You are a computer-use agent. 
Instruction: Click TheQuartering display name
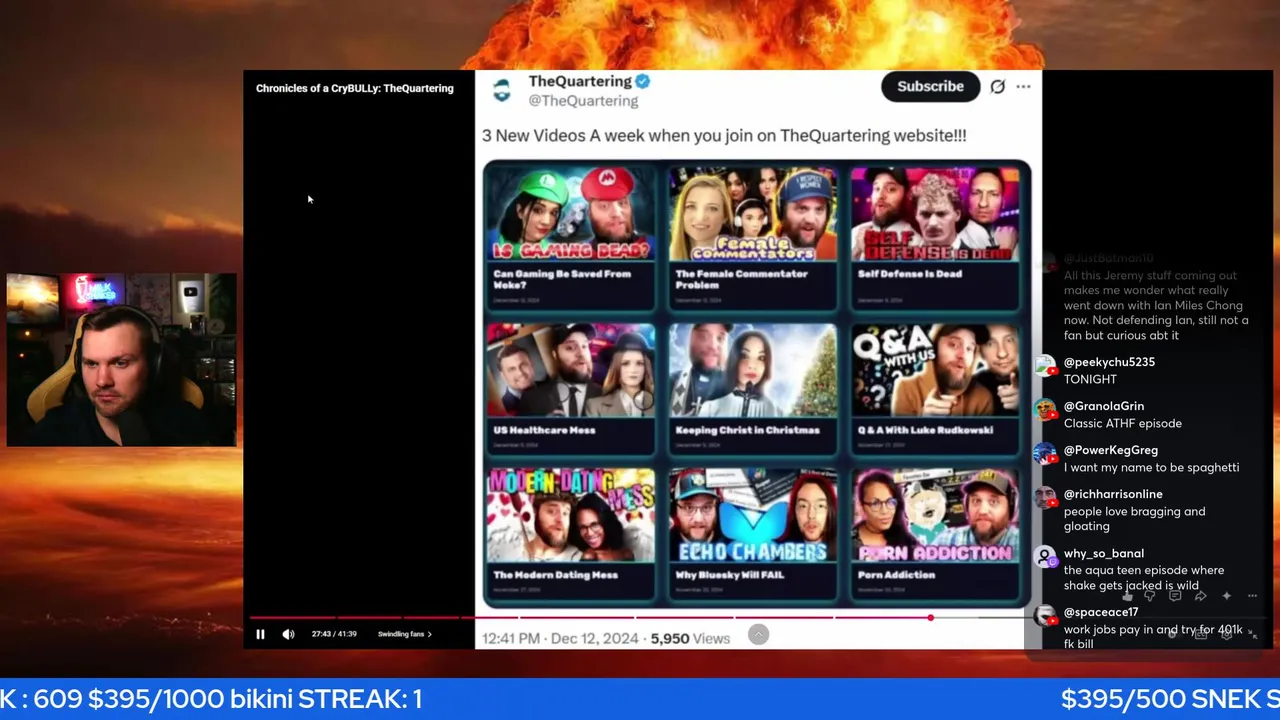coord(580,81)
